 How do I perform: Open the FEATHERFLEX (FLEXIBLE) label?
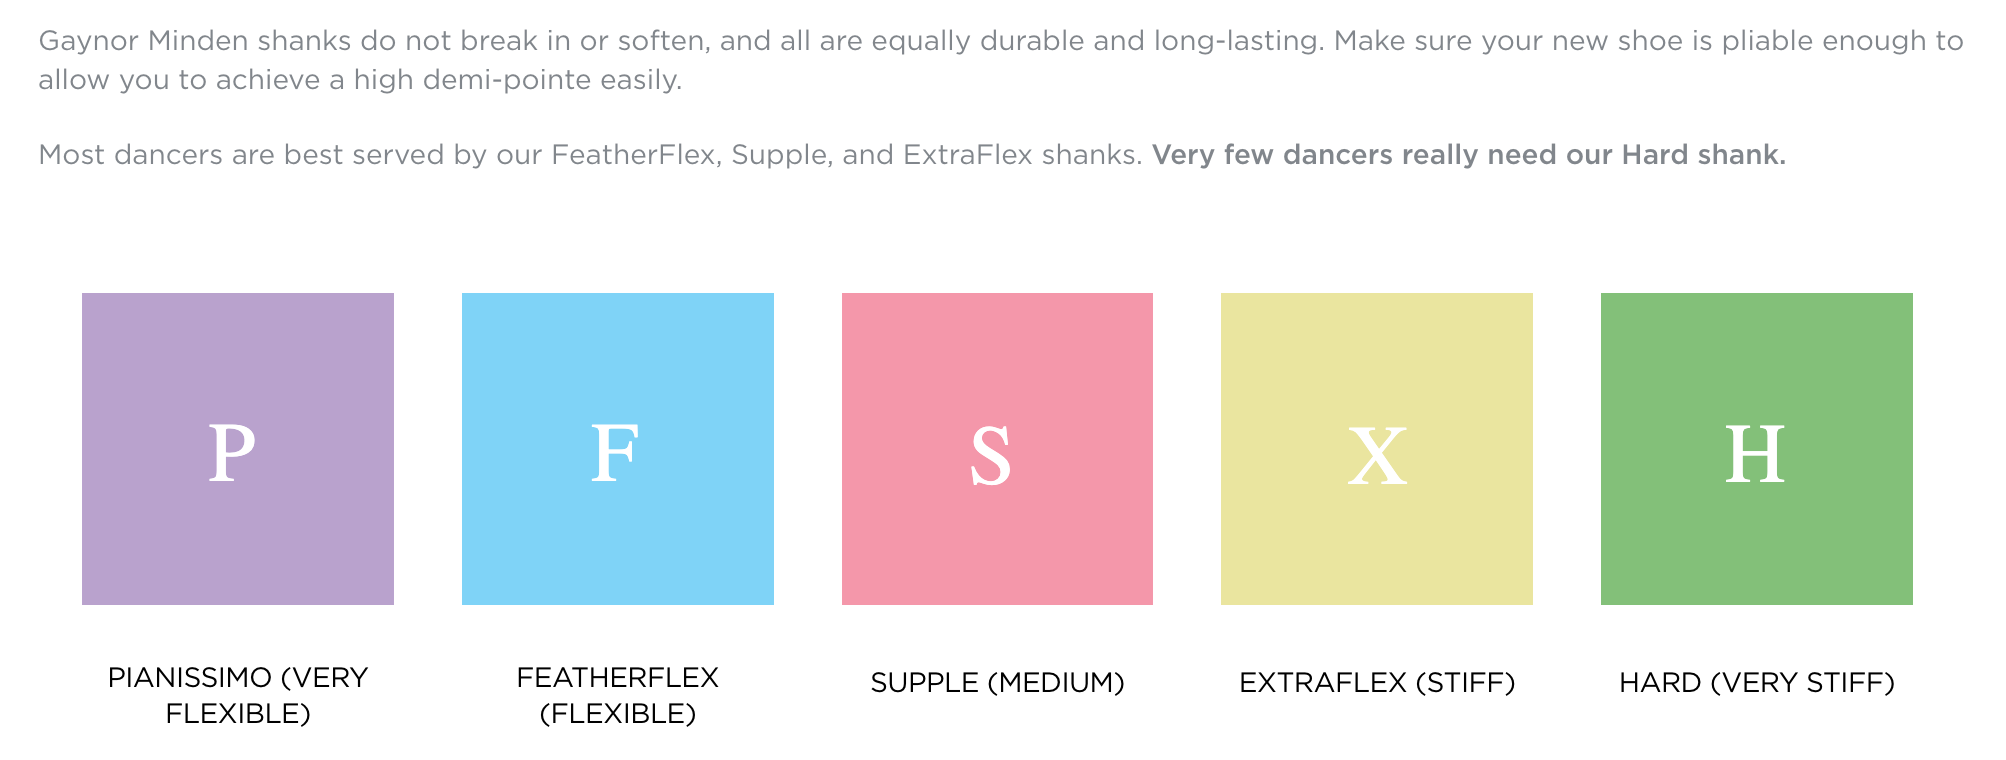coord(617,695)
